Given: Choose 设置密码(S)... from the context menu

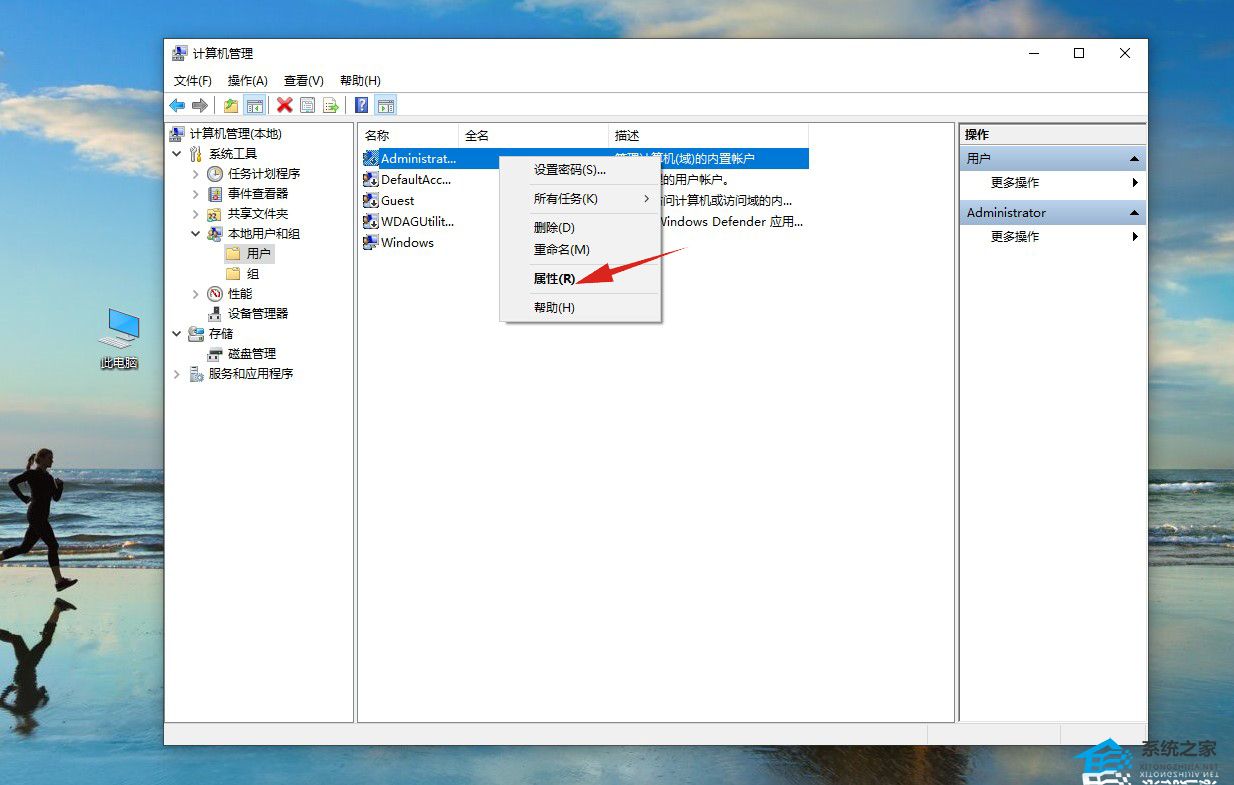Looking at the screenshot, I should 569,170.
